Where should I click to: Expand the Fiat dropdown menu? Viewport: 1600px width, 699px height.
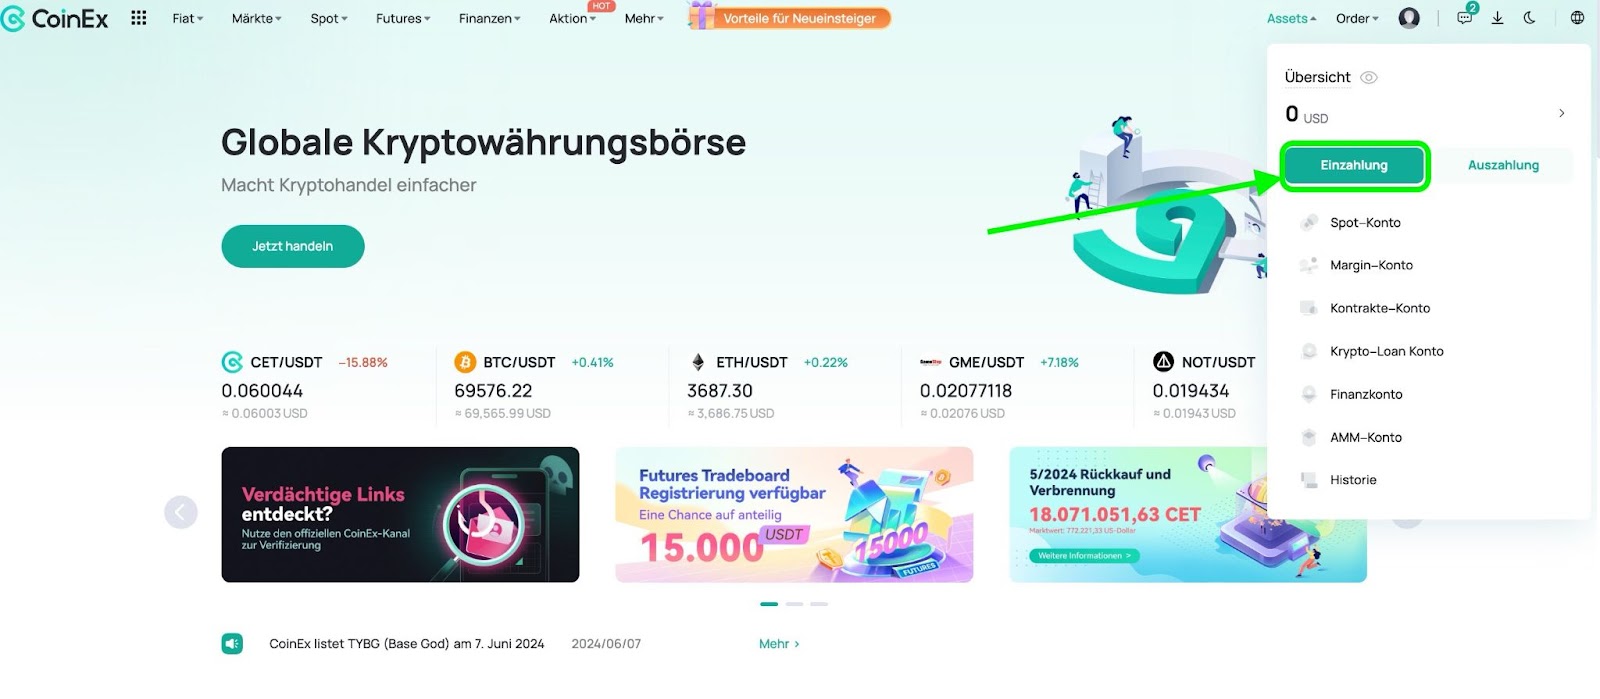[x=188, y=18]
